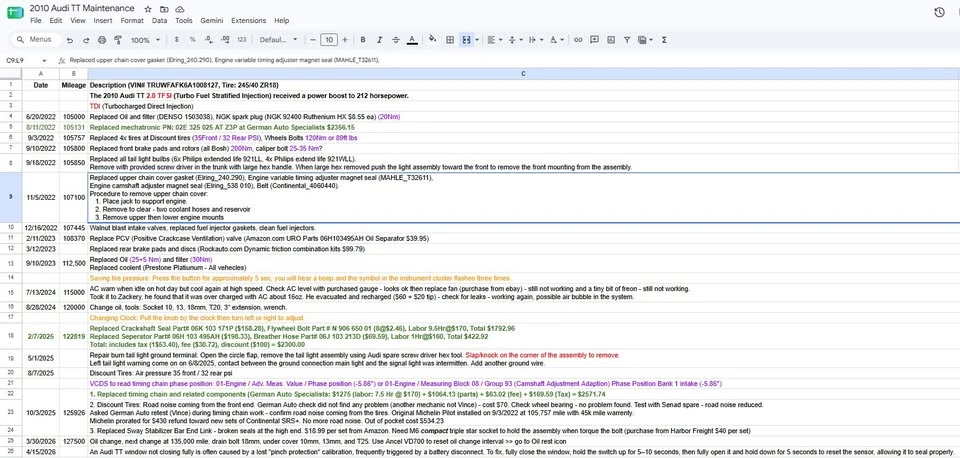Print the spreadsheet
The image size is (960, 458).
tap(102, 40)
